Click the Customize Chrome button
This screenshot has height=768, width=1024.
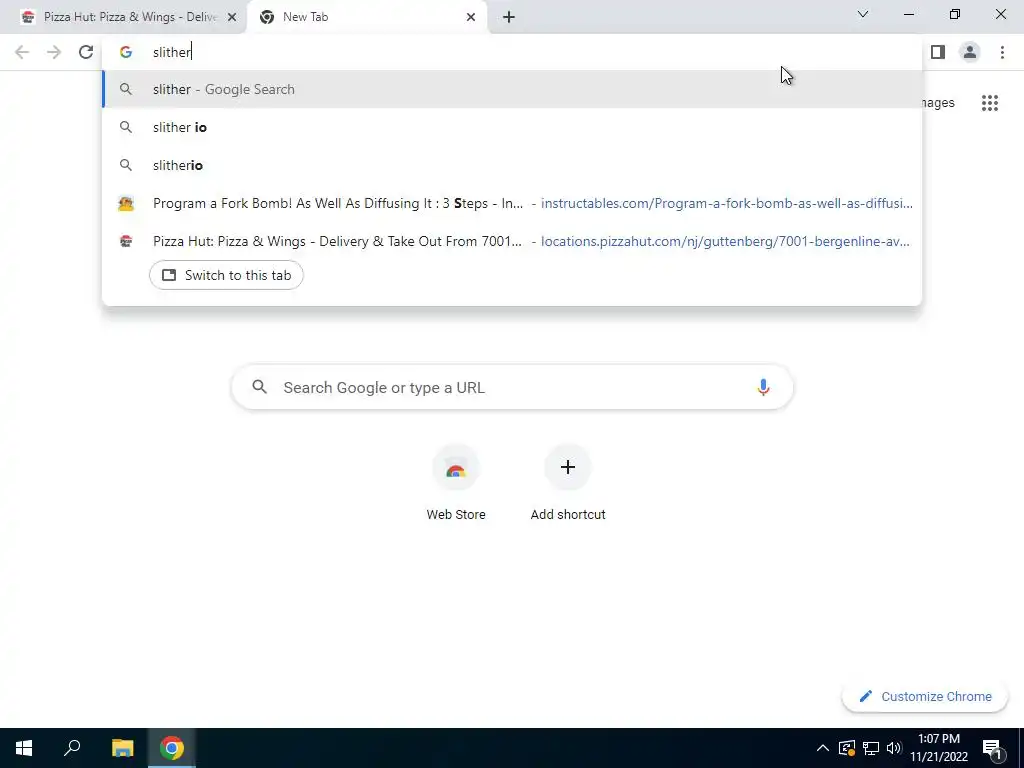[924, 696]
